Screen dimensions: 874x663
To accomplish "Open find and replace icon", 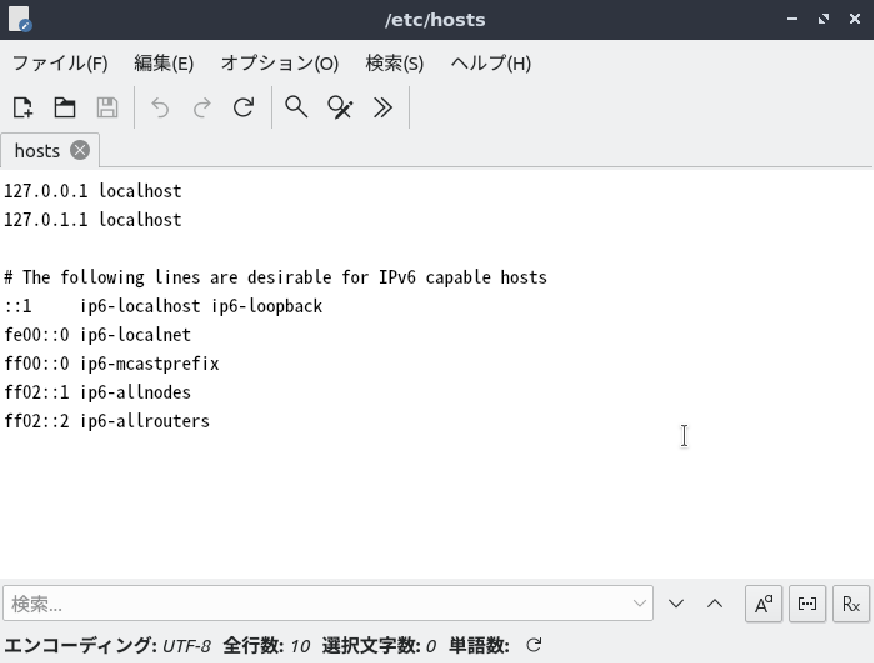I will point(339,107).
